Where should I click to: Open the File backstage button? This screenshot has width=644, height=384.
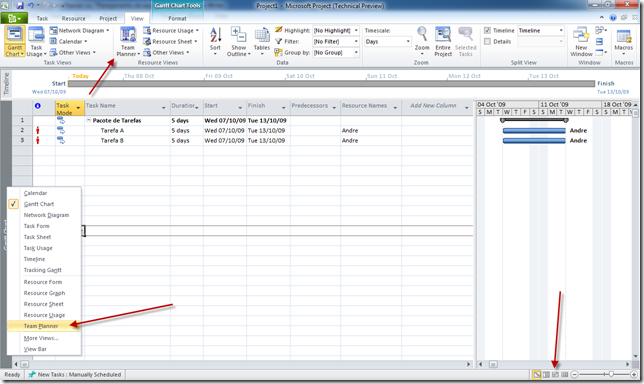tap(14, 18)
